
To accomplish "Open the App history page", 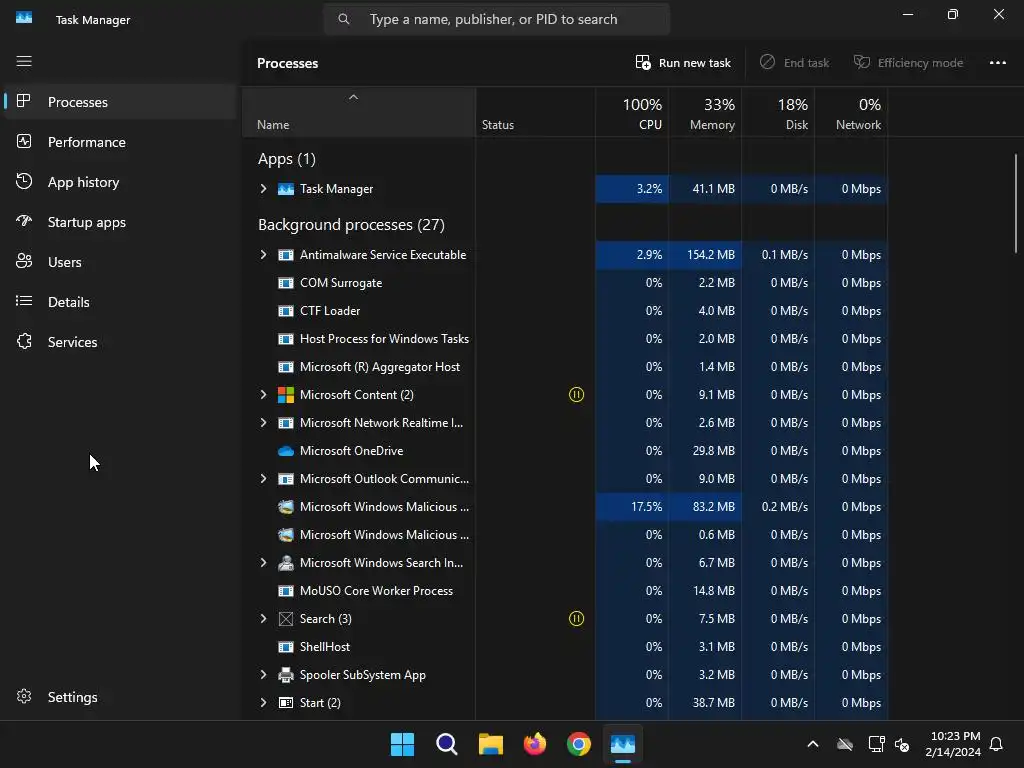I will tap(120, 182).
